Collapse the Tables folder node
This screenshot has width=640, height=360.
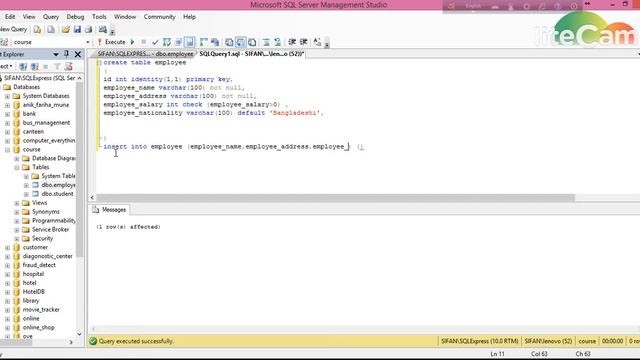[17, 167]
